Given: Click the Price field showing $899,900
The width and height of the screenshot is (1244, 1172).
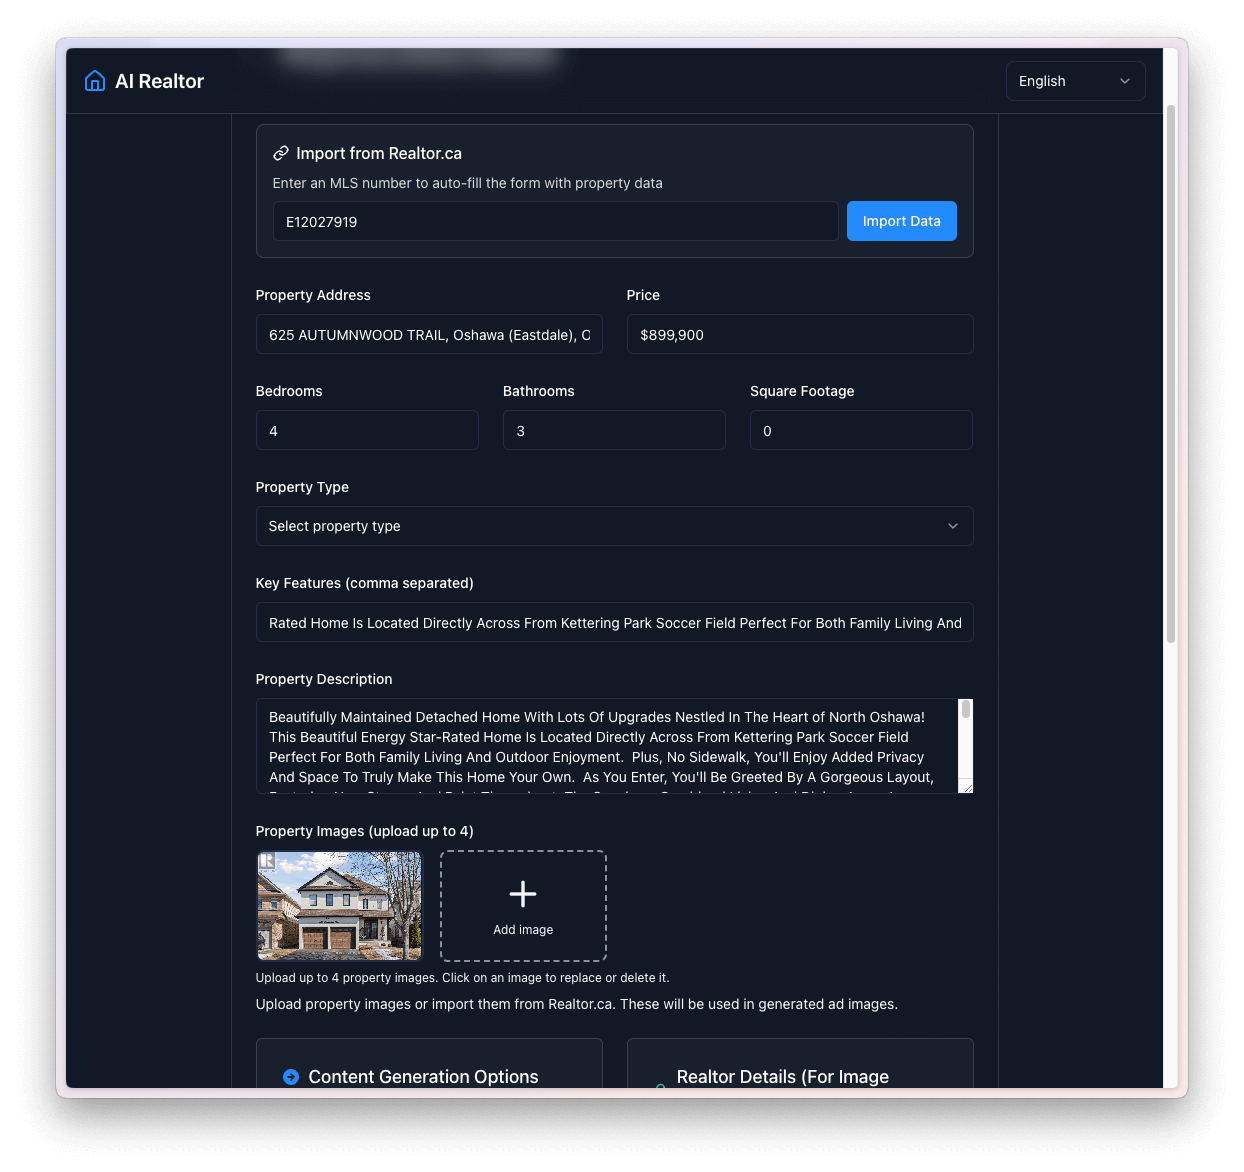Looking at the screenshot, I should (800, 334).
